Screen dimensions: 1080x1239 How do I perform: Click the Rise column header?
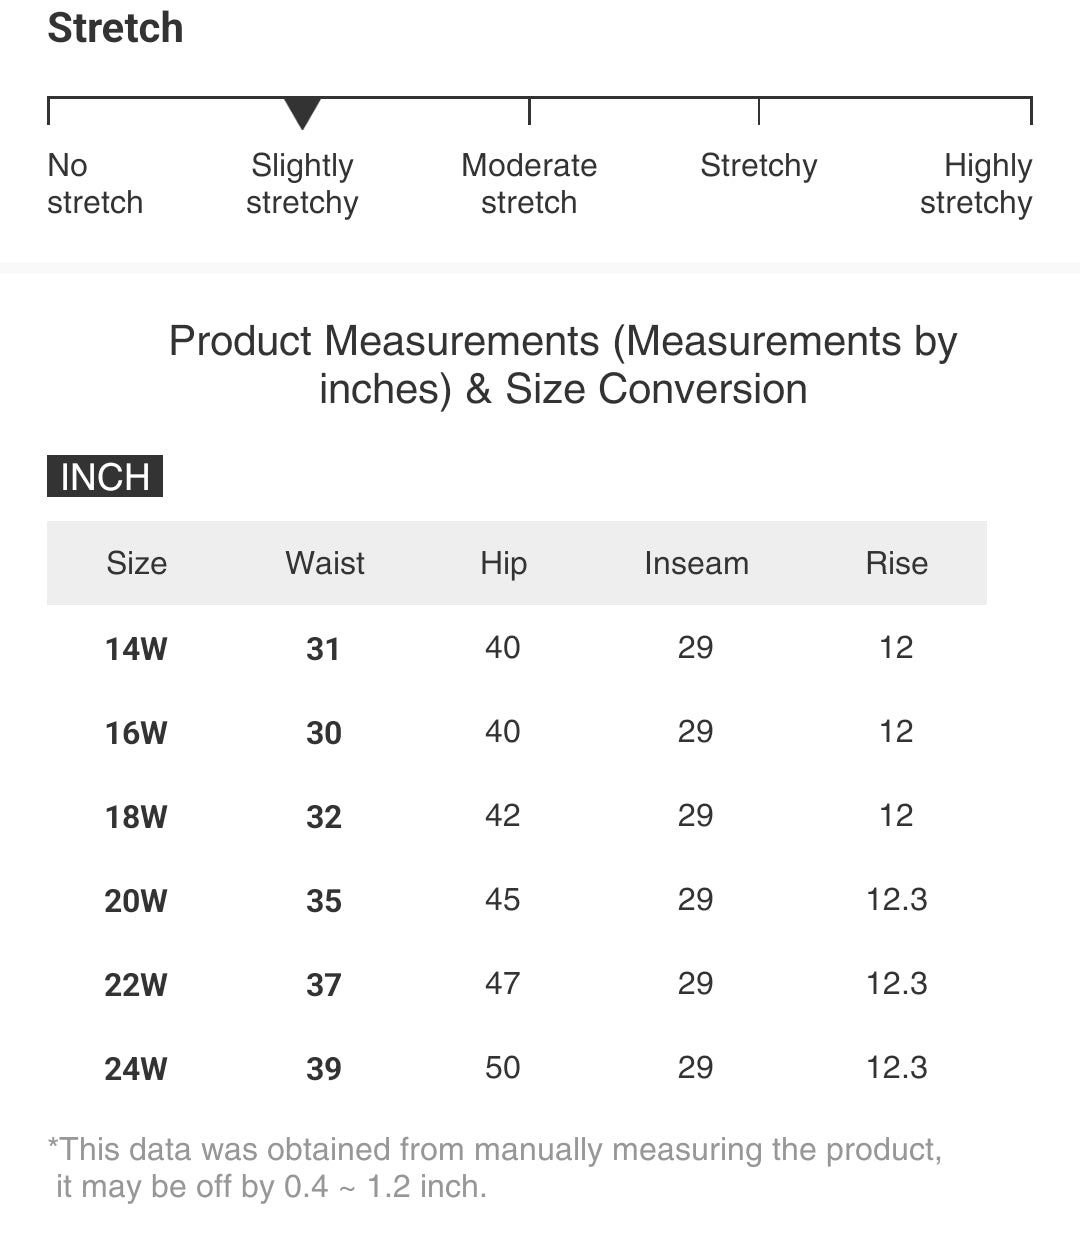pyautogui.click(x=896, y=563)
